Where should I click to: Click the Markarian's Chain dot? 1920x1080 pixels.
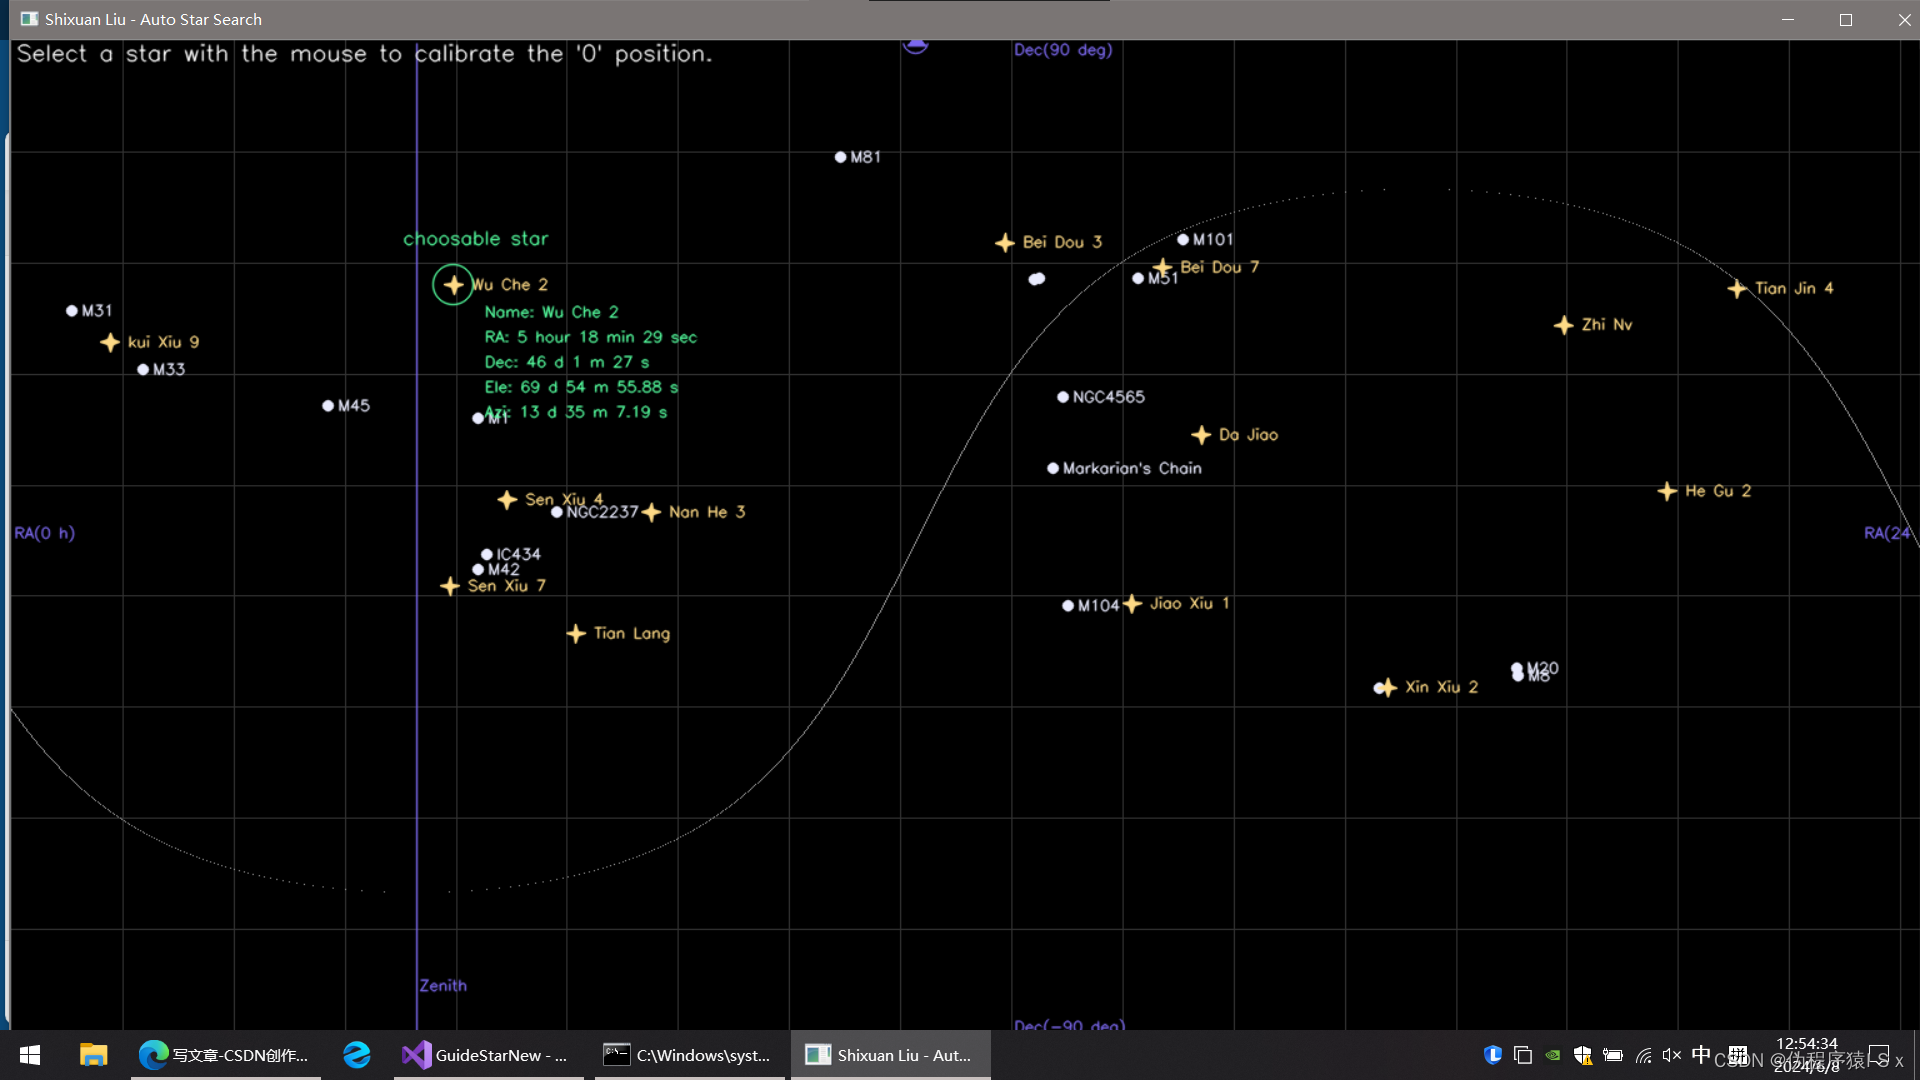[x=1053, y=468]
